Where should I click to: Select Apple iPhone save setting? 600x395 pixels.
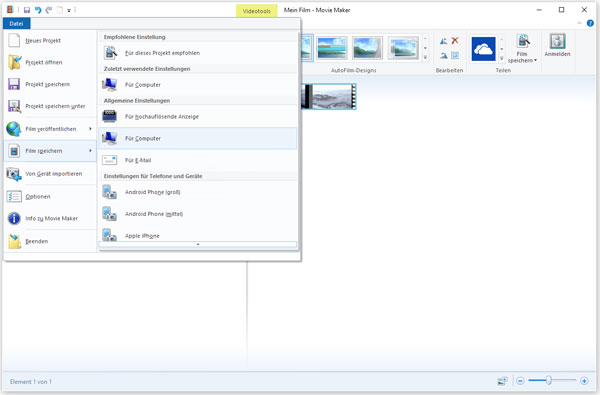tap(197, 234)
